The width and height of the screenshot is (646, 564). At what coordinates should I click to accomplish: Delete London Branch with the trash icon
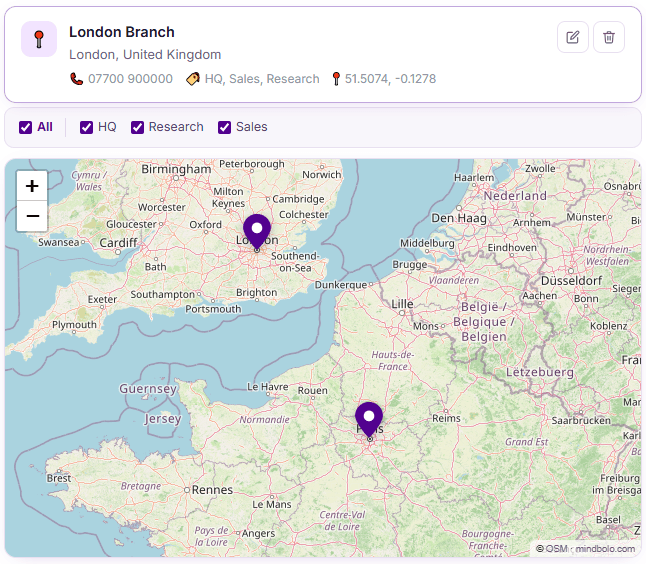click(609, 37)
